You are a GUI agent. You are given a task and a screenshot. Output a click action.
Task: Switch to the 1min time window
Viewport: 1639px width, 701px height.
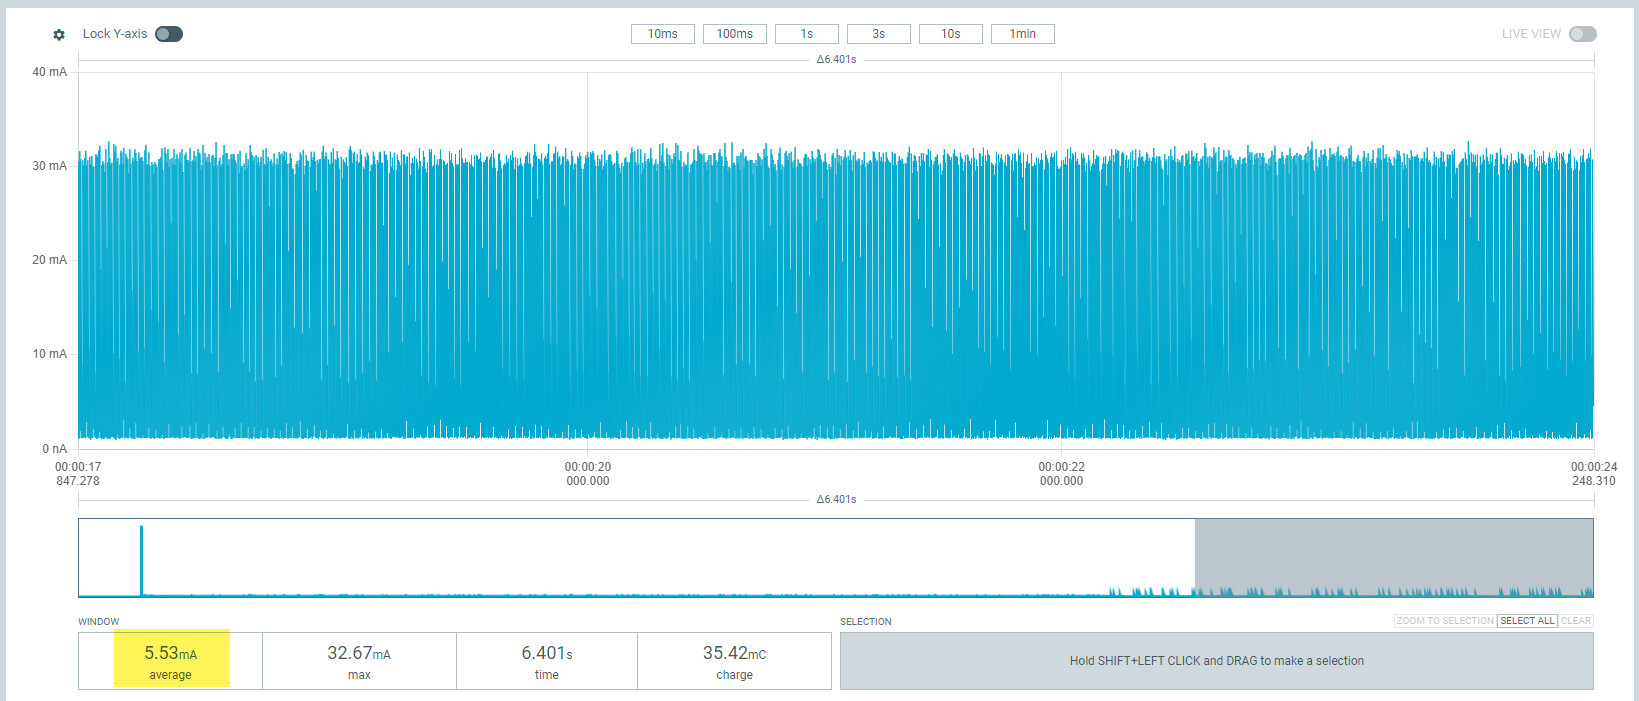pyautogui.click(x=1022, y=34)
